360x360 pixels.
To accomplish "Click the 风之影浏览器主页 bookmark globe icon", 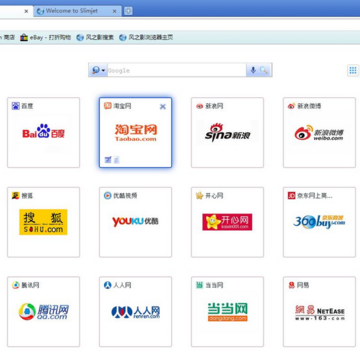I will point(123,38).
